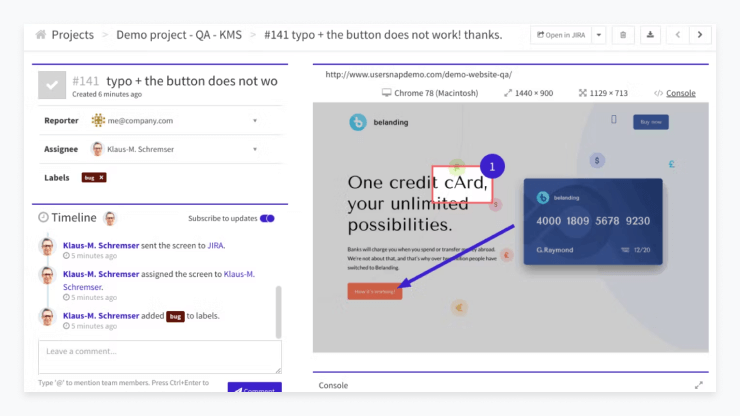
Task: Click the orange How it's working button in screenshot
Action: point(375,291)
